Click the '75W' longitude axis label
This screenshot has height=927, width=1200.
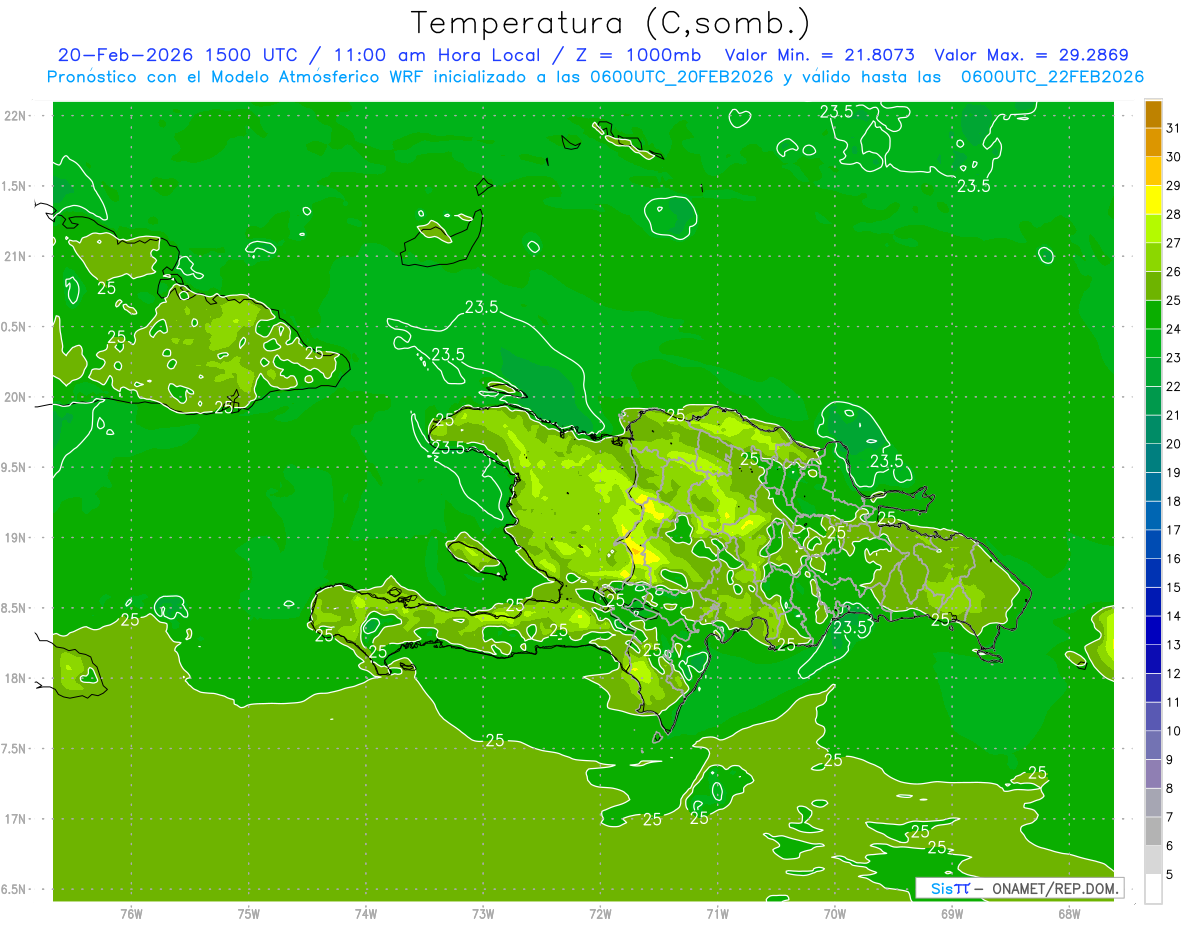tap(248, 914)
